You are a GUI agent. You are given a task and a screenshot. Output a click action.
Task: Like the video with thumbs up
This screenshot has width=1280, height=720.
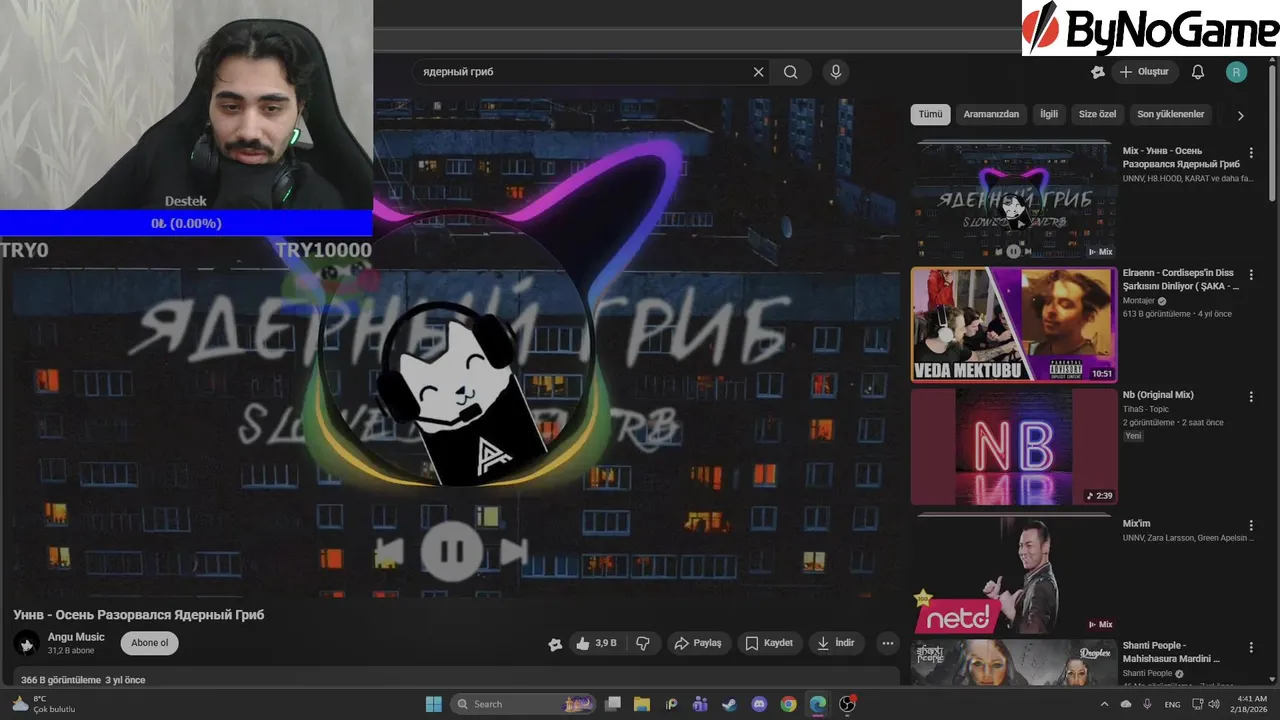(x=596, y=643)
